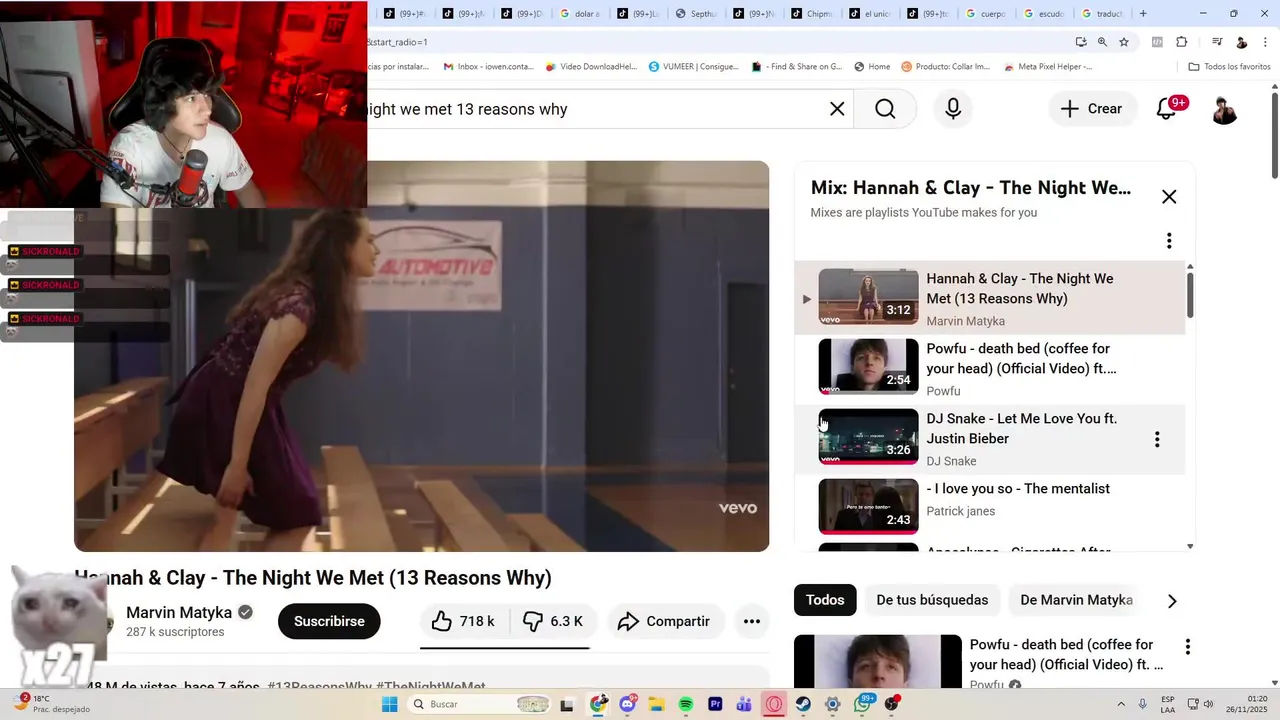
Task: Like the video with the thumbs-up icon
Action: pos(463,621)
